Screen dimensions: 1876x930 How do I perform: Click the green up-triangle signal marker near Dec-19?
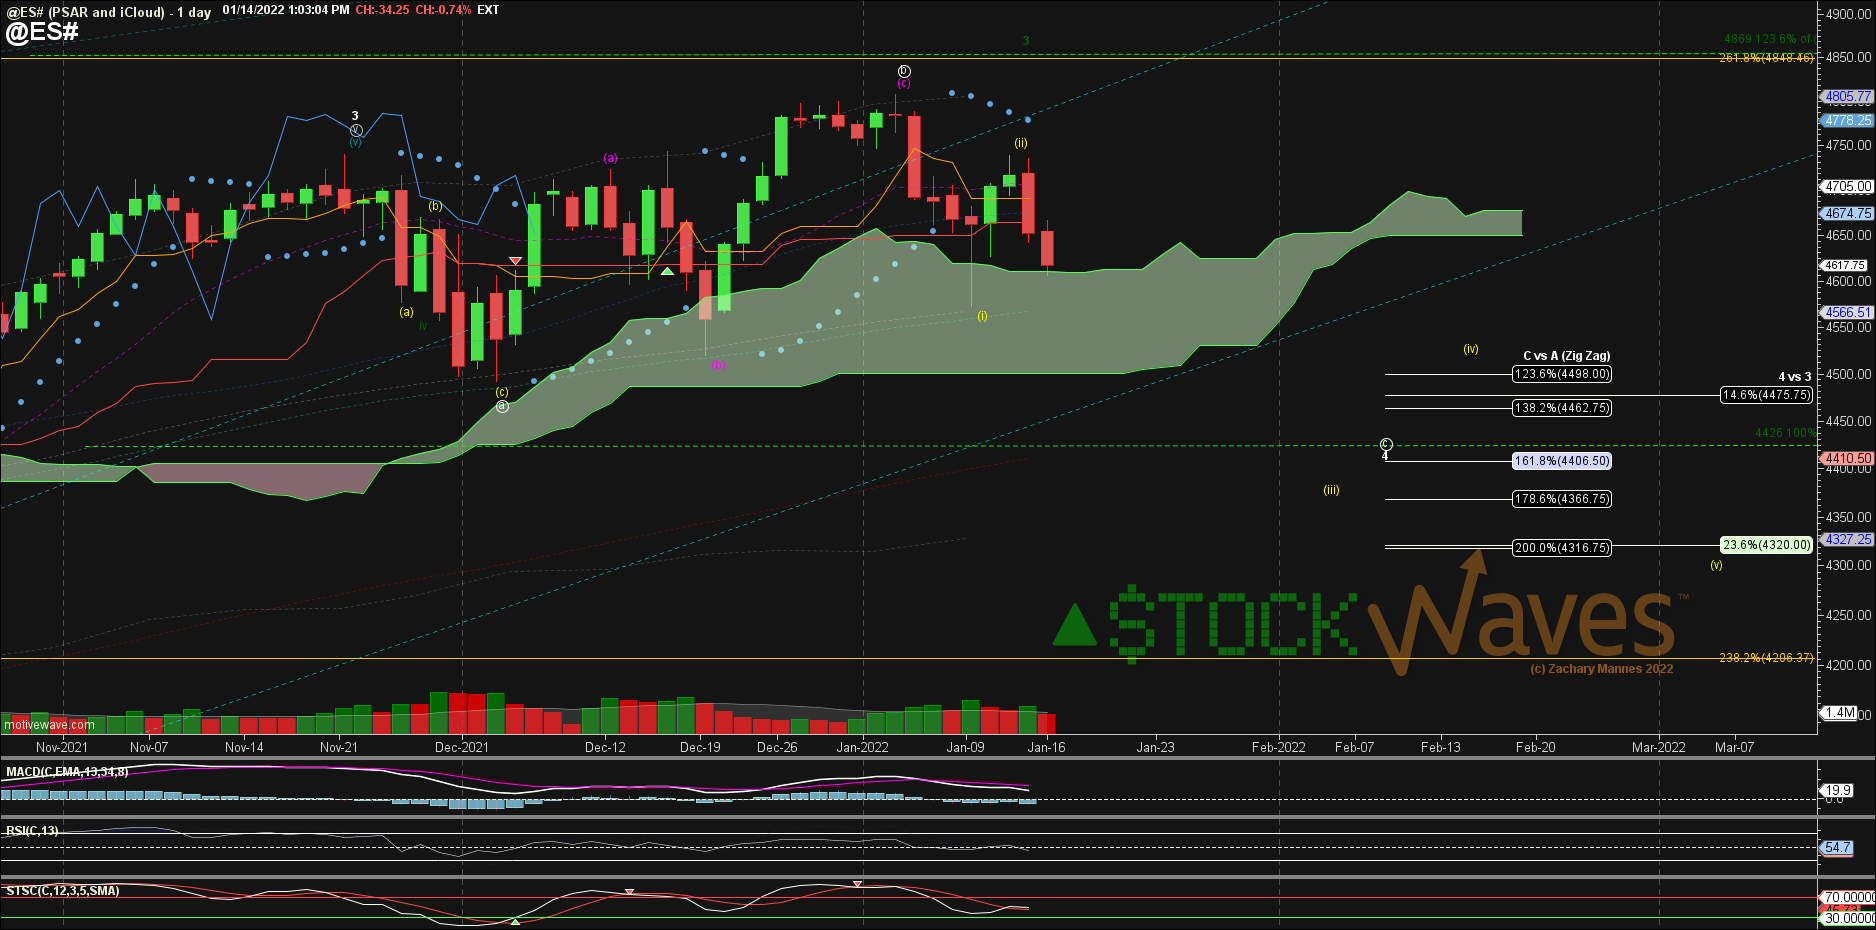pyautogui.click(x=667, y=271)
